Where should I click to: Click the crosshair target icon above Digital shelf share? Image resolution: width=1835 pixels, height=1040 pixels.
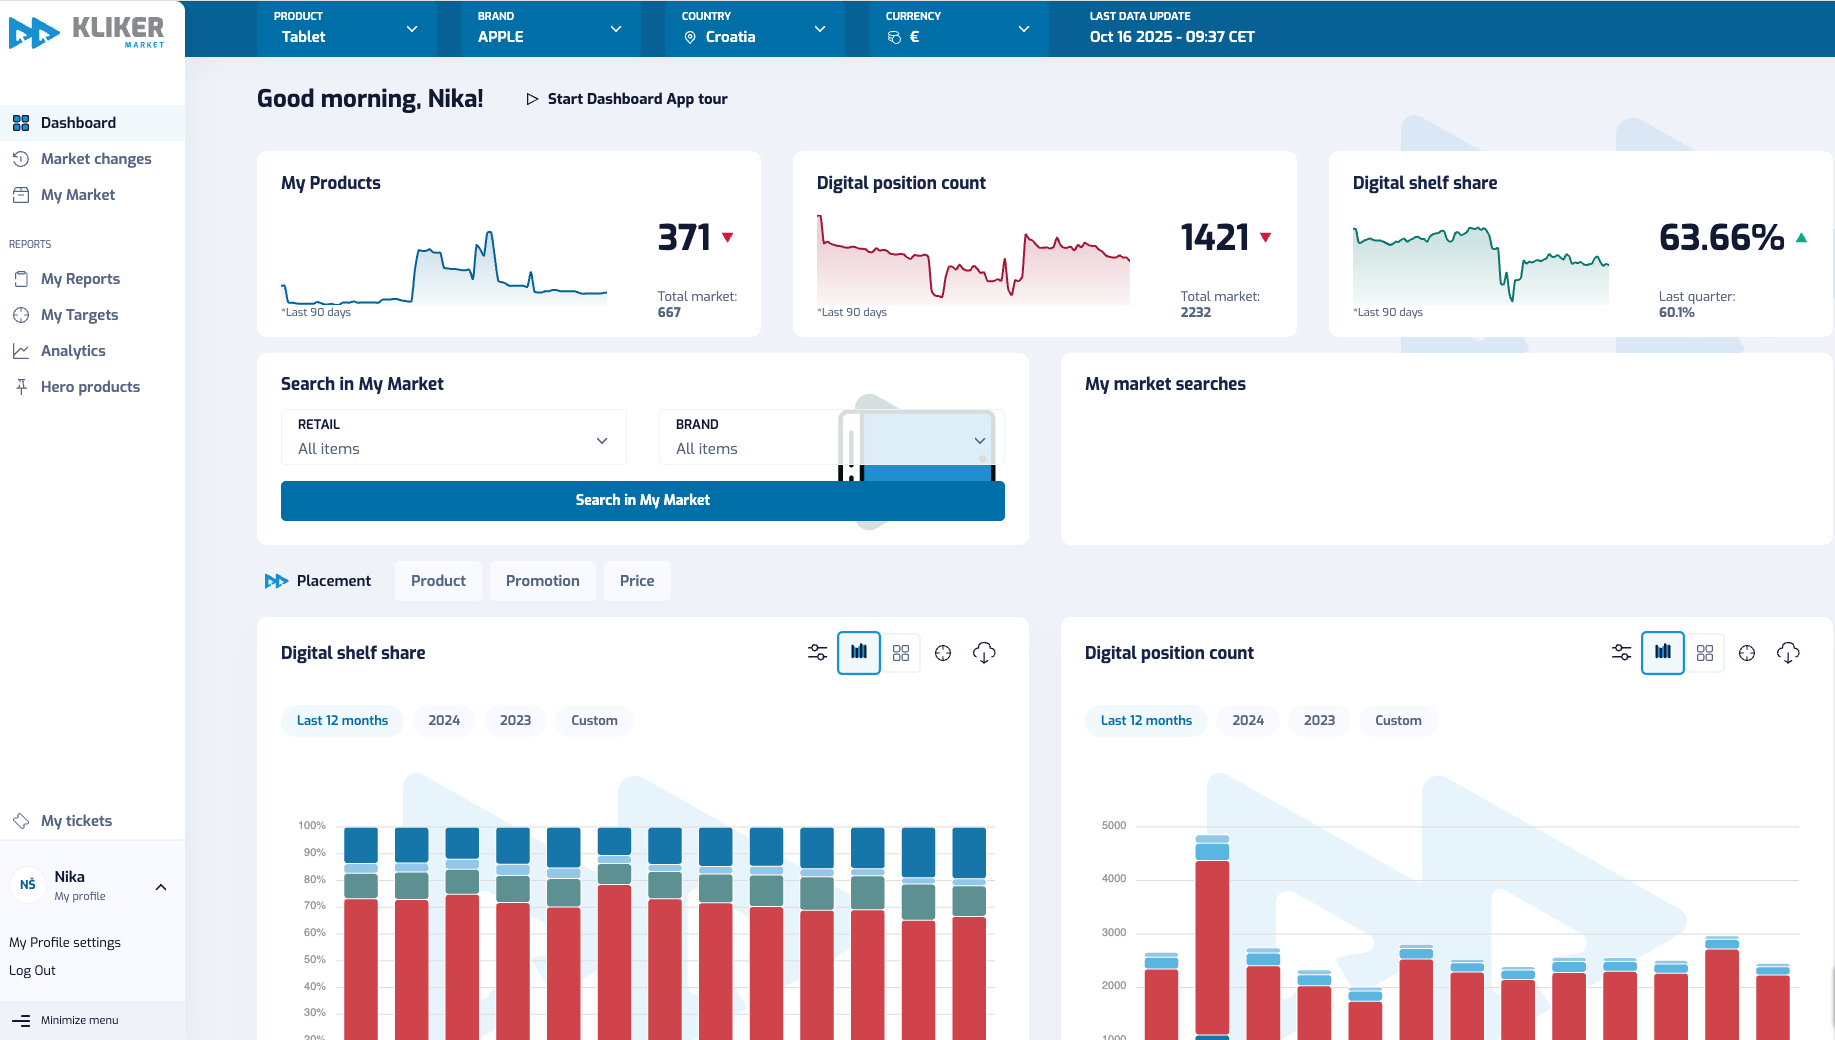(x=942, y=653)
